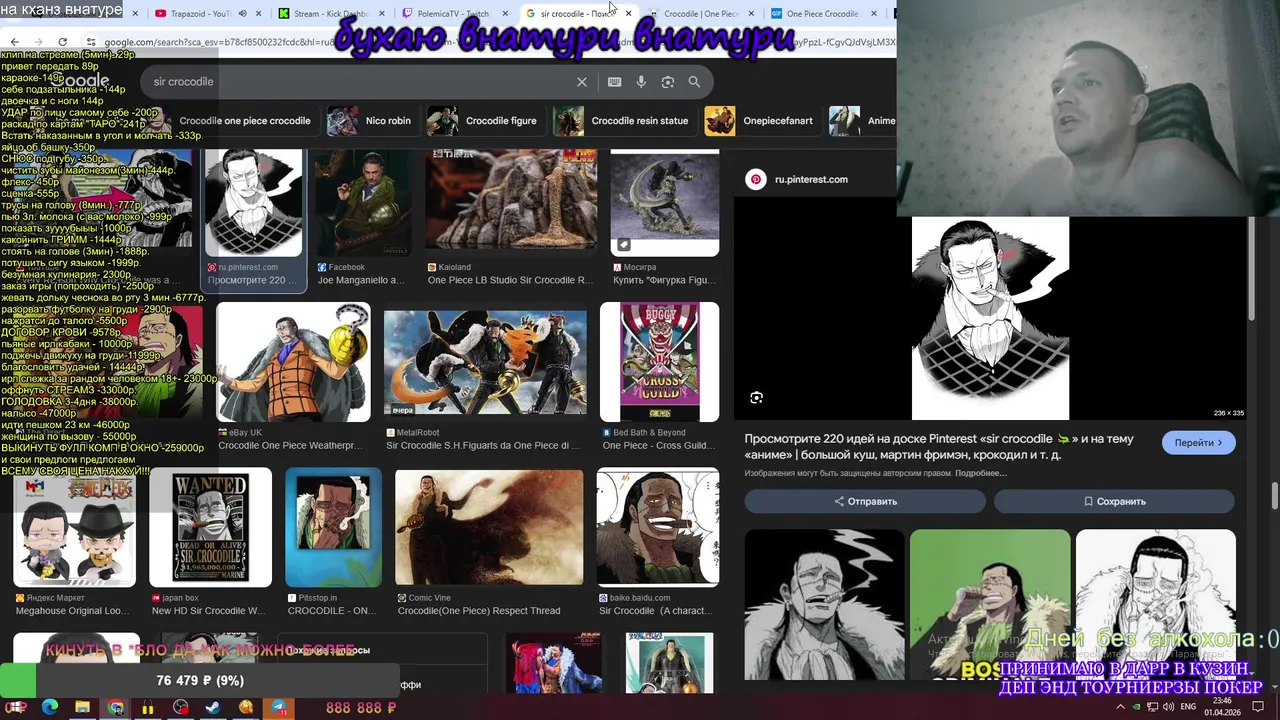This screenshot has width=1280, height=720.
Task: Submit search with magnifier icon
Action: point(694,82)
